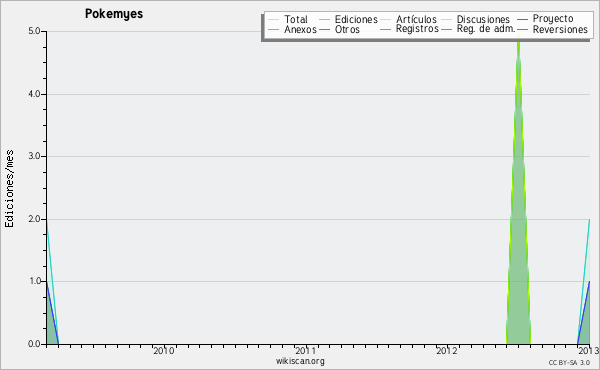Click the 2.0 y-axis value
This screenshot has height=370, width=600.
tap(34, 219)
